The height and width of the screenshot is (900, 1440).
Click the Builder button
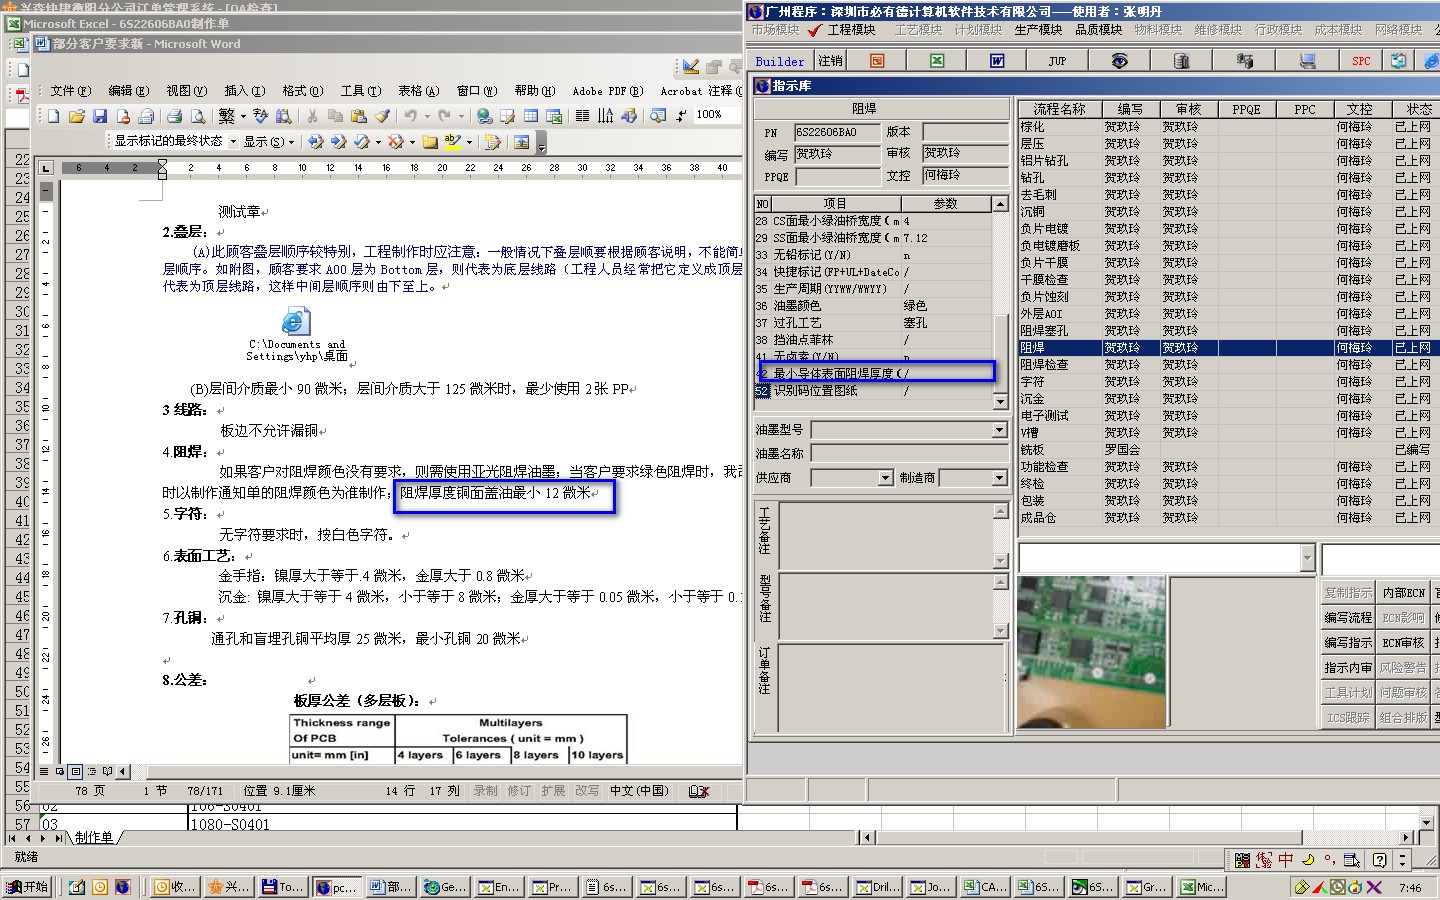[x=780, y=61]
